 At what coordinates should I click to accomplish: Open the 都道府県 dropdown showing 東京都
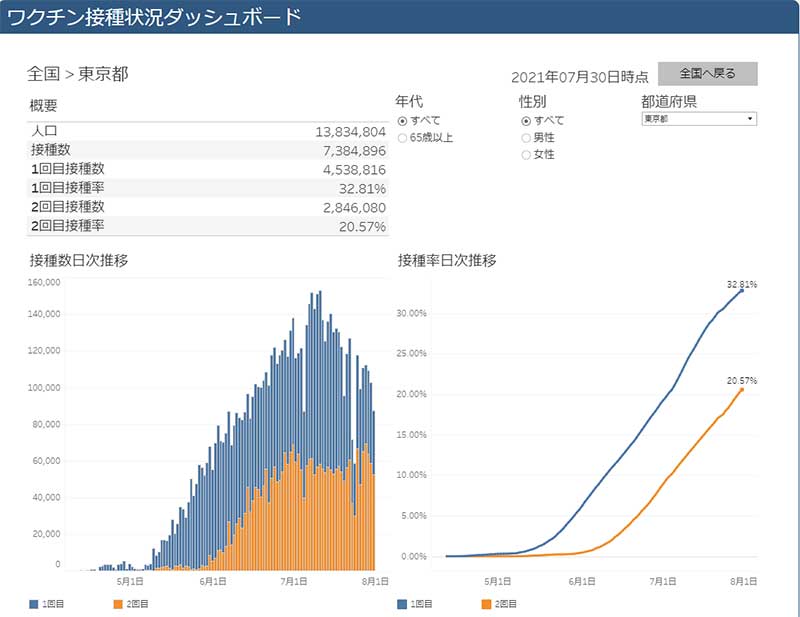click(698, 119)
